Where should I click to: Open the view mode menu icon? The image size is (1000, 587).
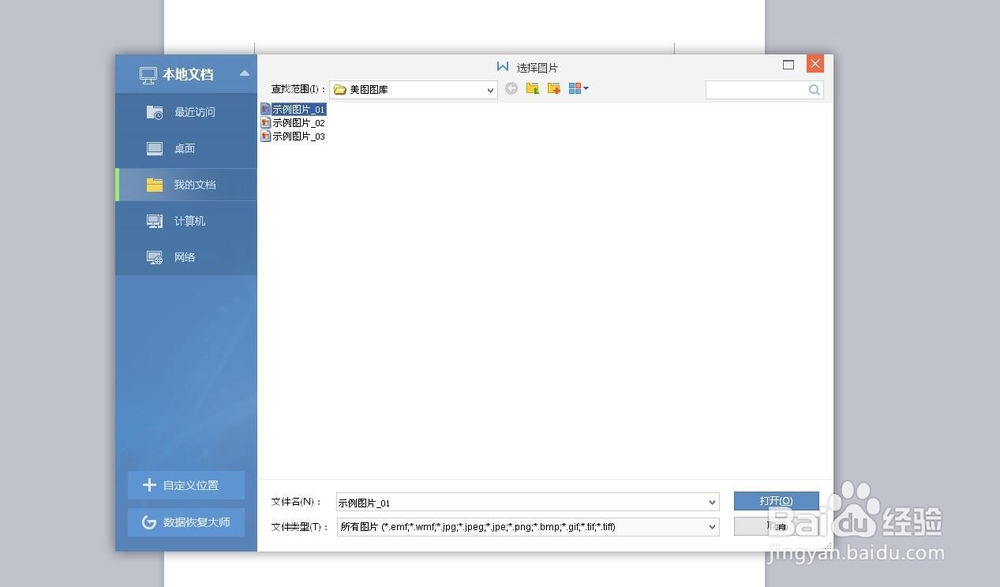(x=578, y=89)
